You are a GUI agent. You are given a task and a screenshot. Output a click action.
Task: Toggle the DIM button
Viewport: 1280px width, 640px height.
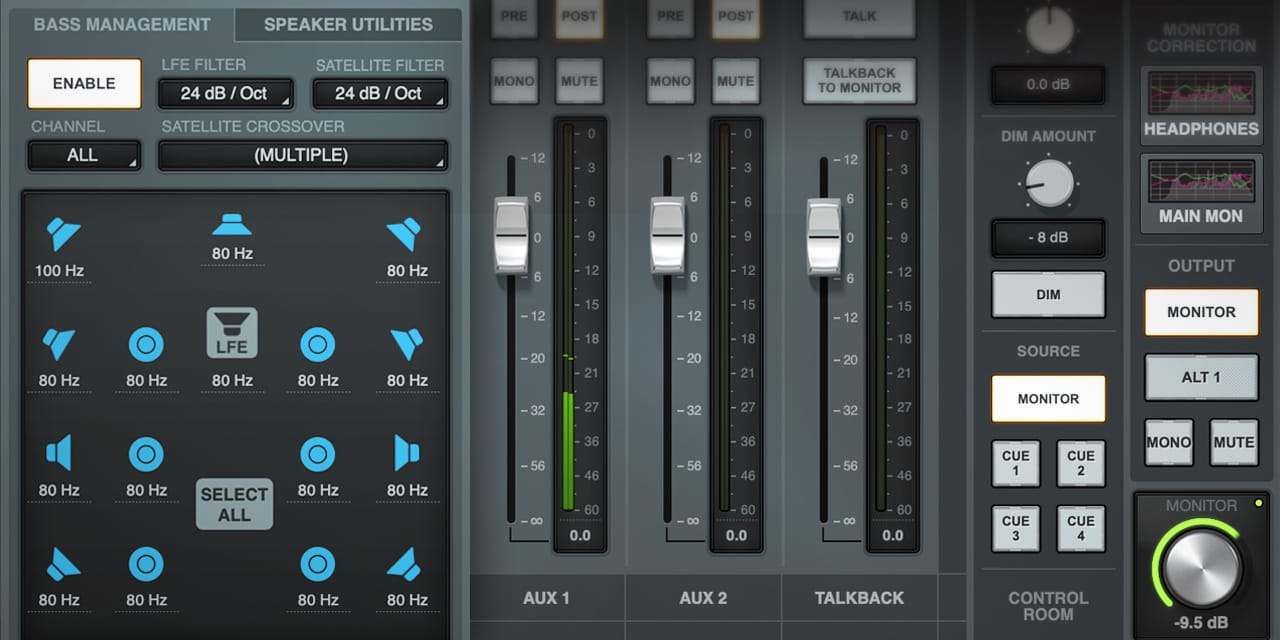pyautogui.click(x=1048, y=295)
